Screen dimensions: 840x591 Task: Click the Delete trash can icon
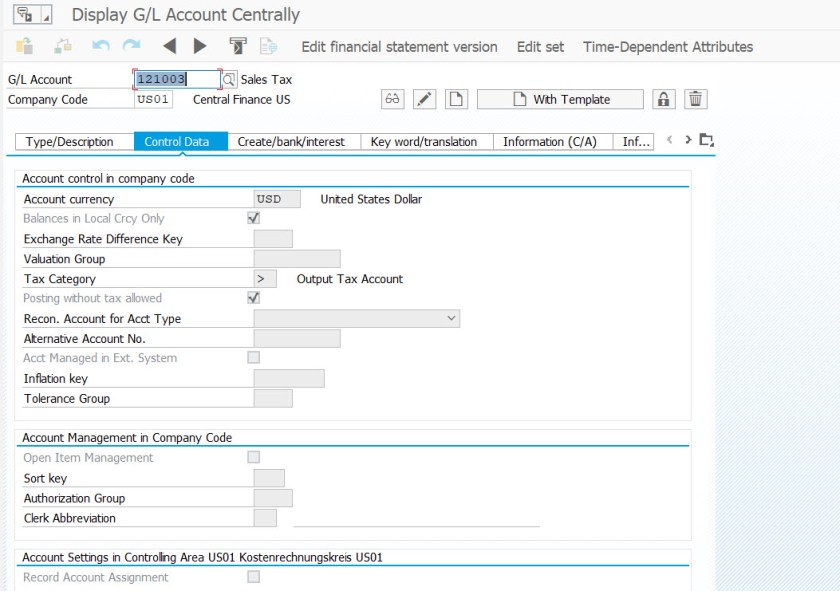(695, 99)
